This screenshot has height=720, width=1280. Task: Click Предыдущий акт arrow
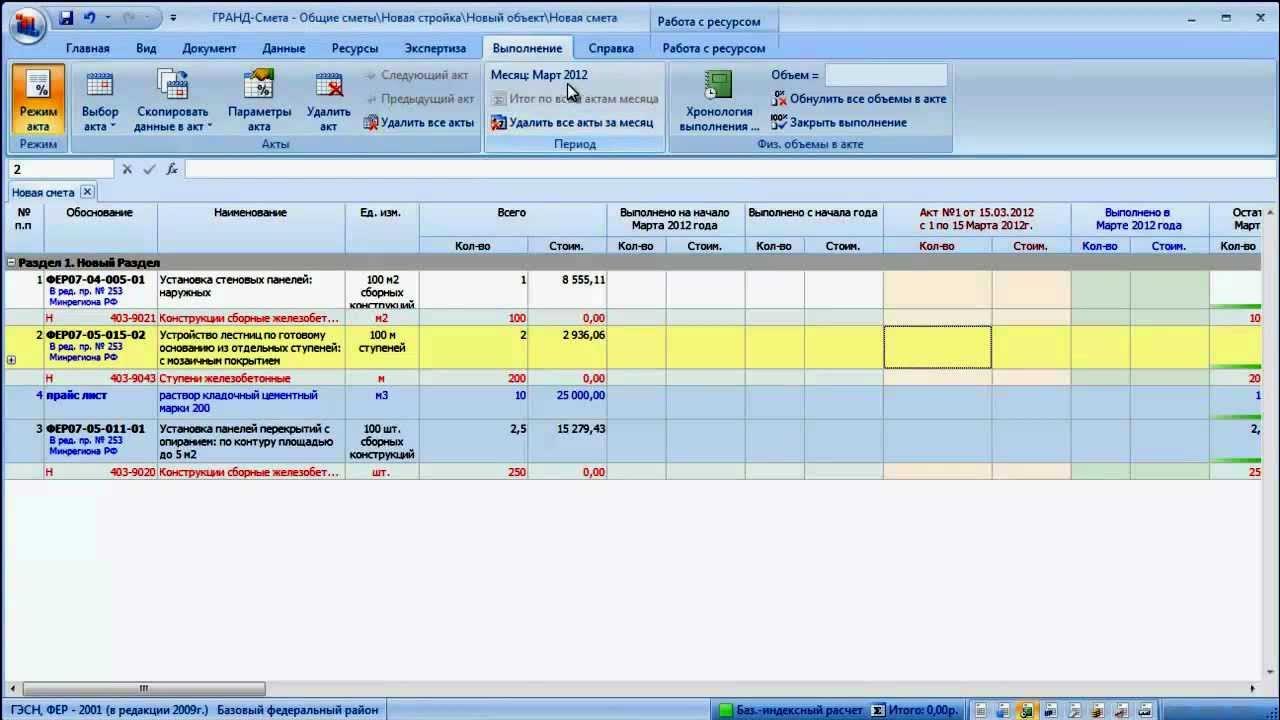pos(420,99)
